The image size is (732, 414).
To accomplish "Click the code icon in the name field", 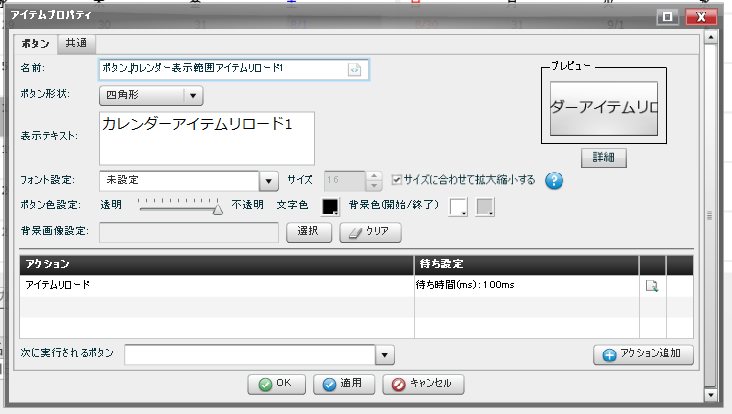I will 354,70.
